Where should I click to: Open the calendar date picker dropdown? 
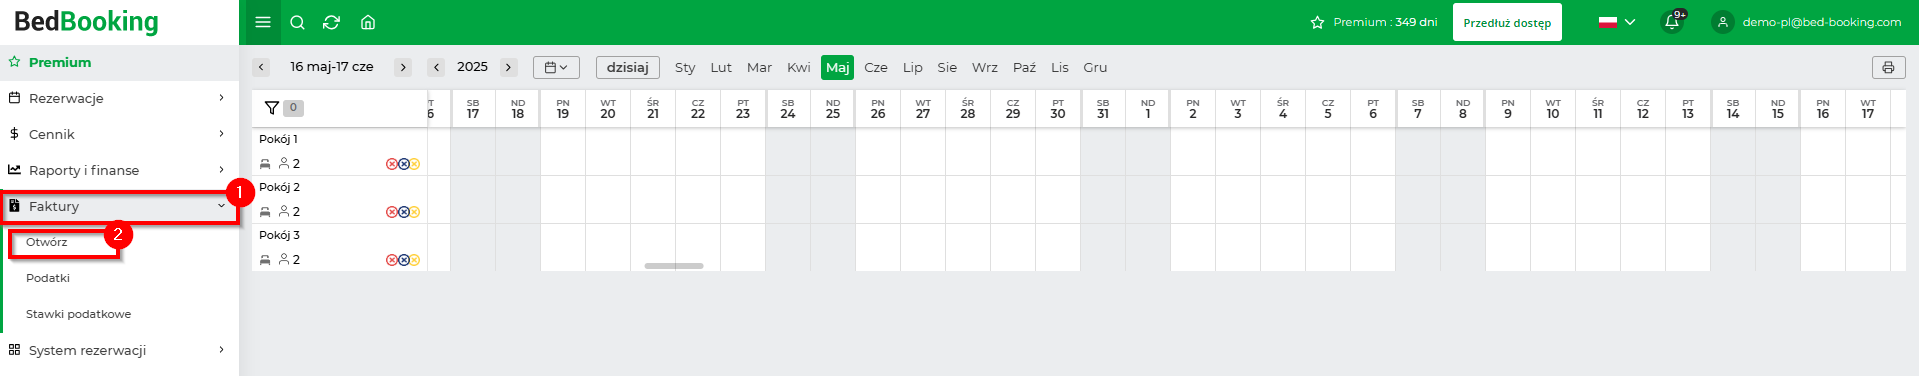point(556,67)
